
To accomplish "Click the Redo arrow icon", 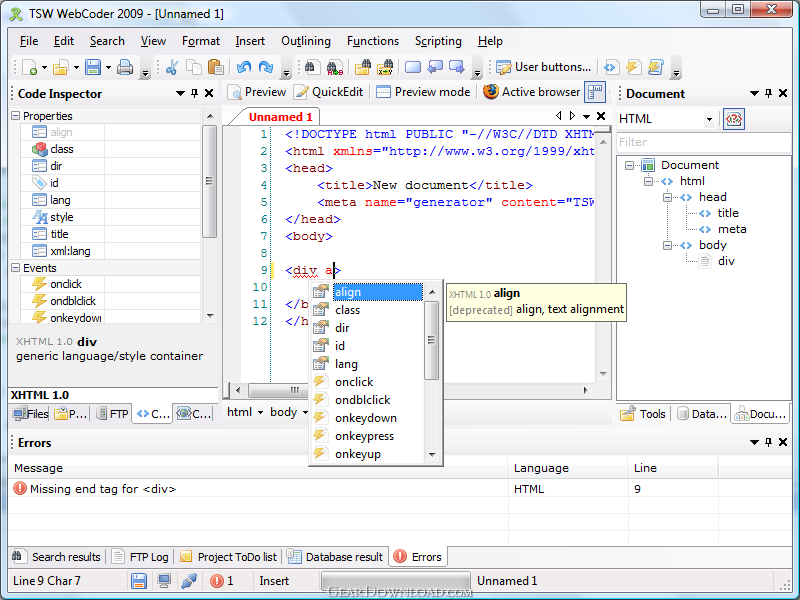I will click(266, 67).
